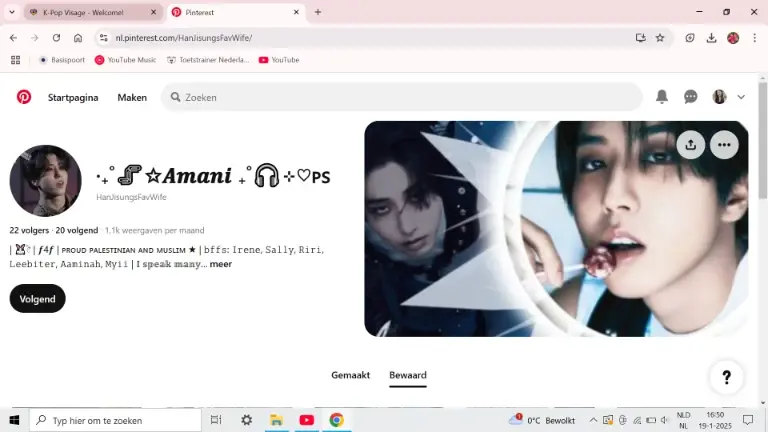The width and height of the screenshot is (768, 432).
Task: Close the K-Pop Visage tab
Action: pos(153,12)
